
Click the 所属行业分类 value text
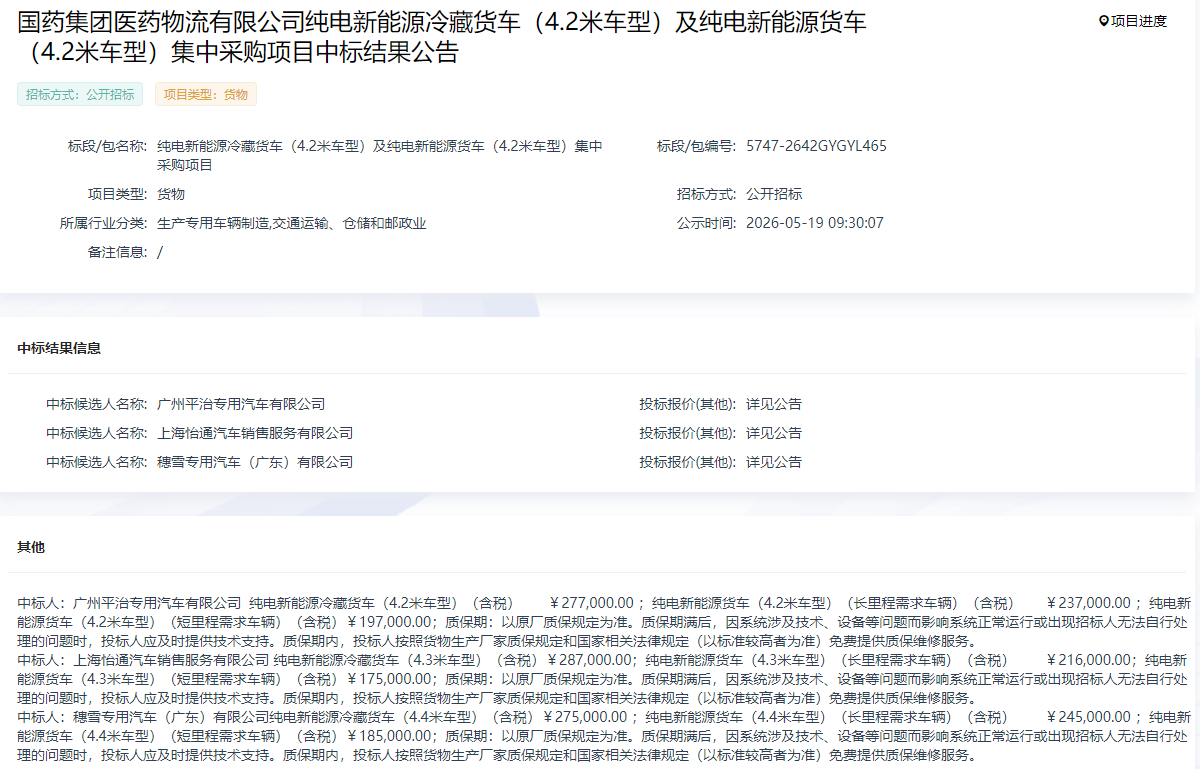pos(292,223)
